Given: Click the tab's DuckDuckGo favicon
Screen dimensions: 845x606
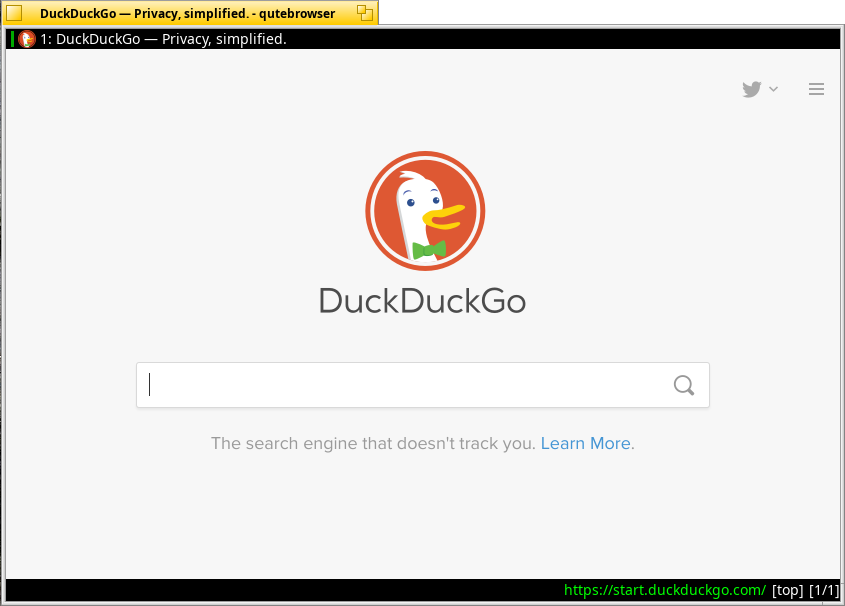Looking at the screenshot, I should 26,39.
